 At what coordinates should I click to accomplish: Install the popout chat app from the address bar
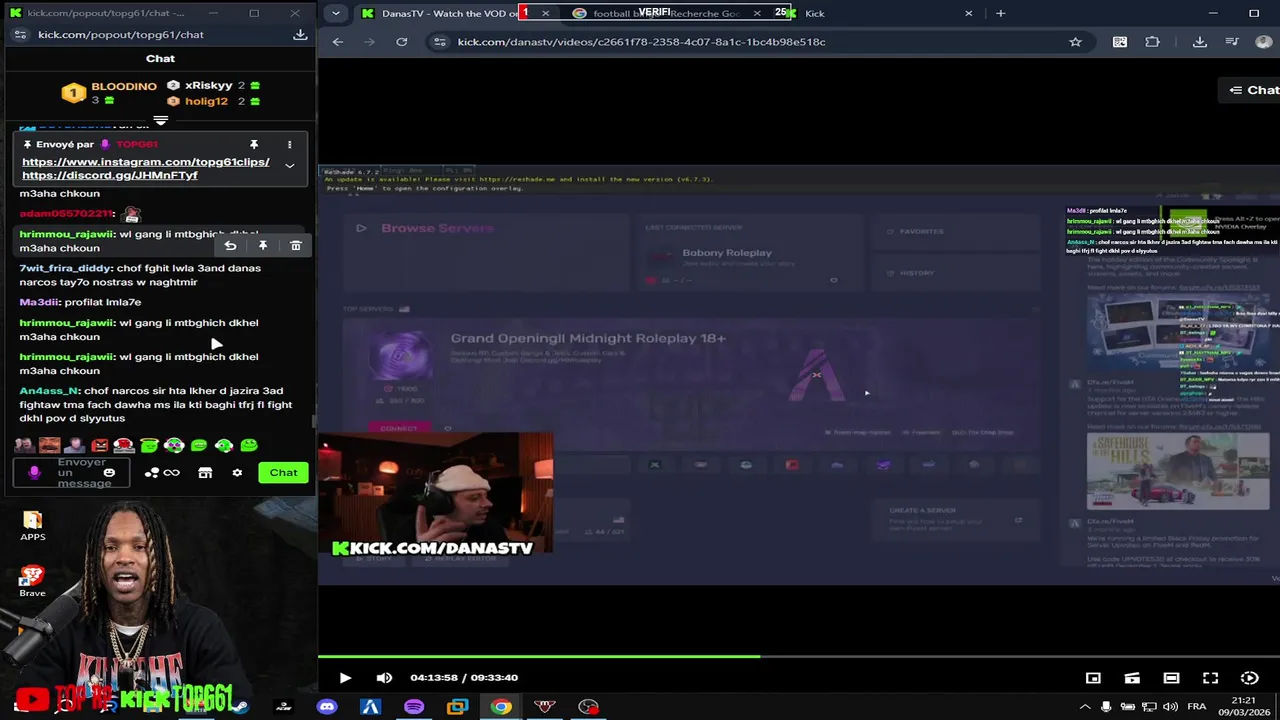tap(299, 34)
